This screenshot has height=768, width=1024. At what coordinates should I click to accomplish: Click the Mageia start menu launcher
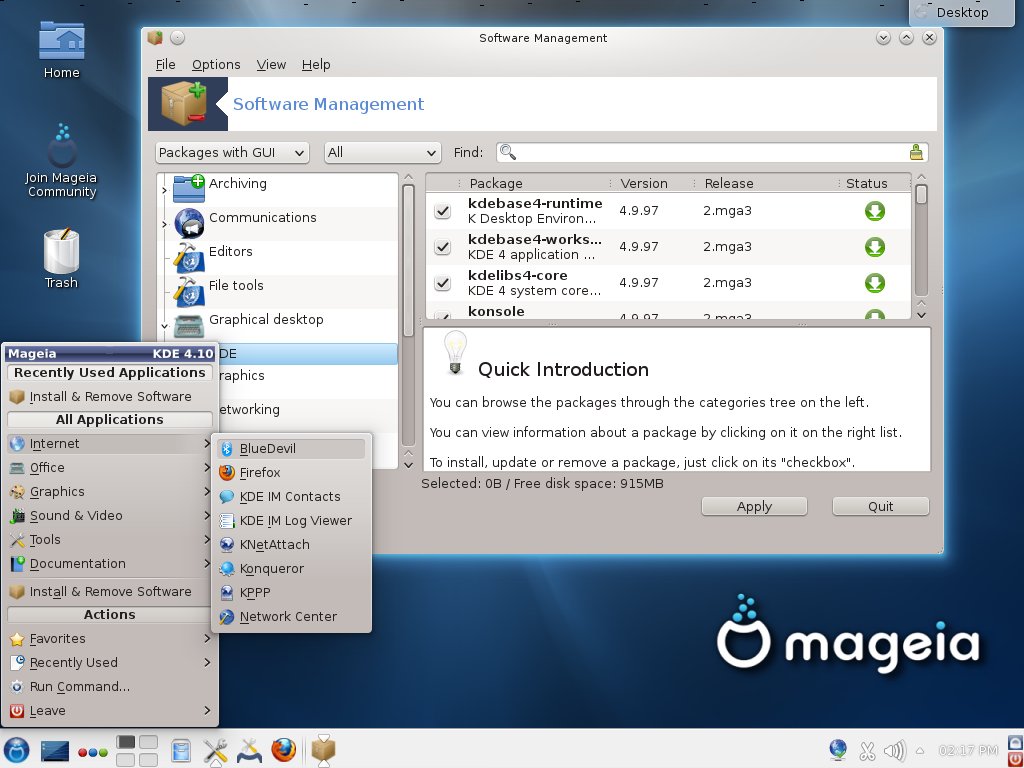(x=16, y=750)
